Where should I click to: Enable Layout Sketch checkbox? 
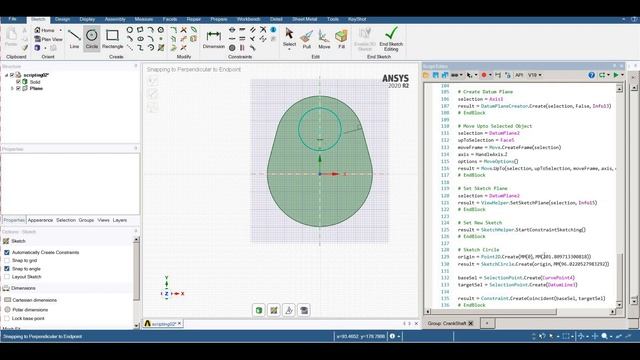[x=7, y=277]
